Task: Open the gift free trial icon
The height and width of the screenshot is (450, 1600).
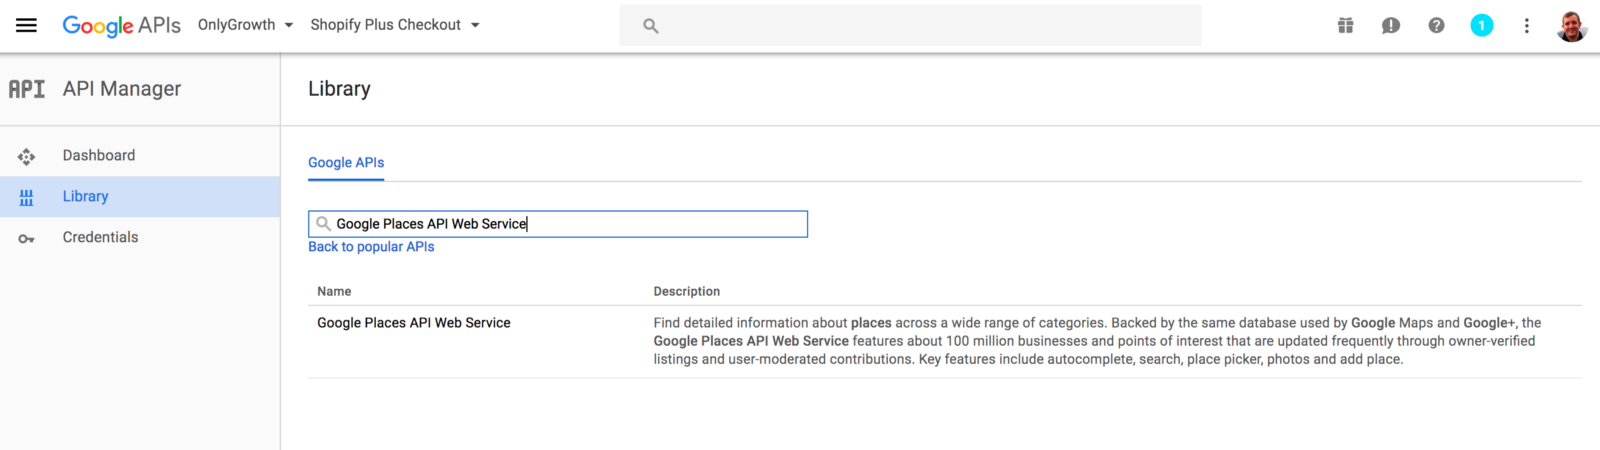Action: (x=1345, y=26)
